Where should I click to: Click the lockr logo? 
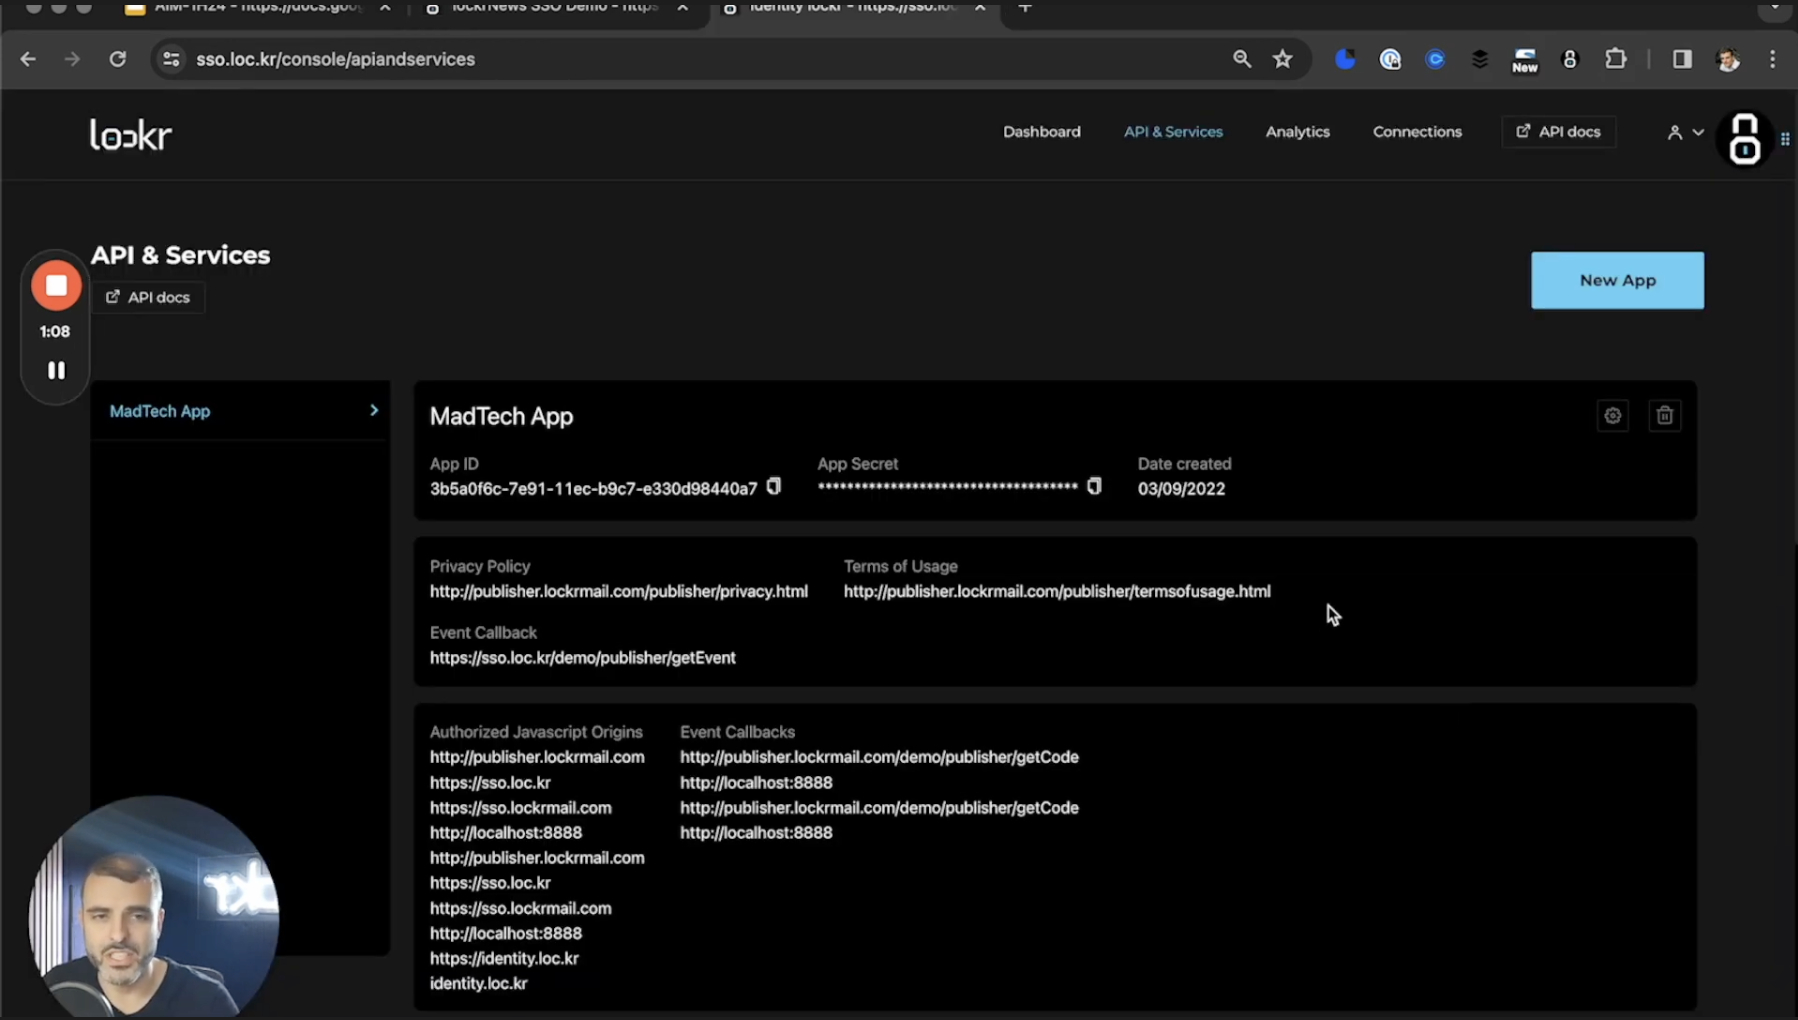coord(131,134)
